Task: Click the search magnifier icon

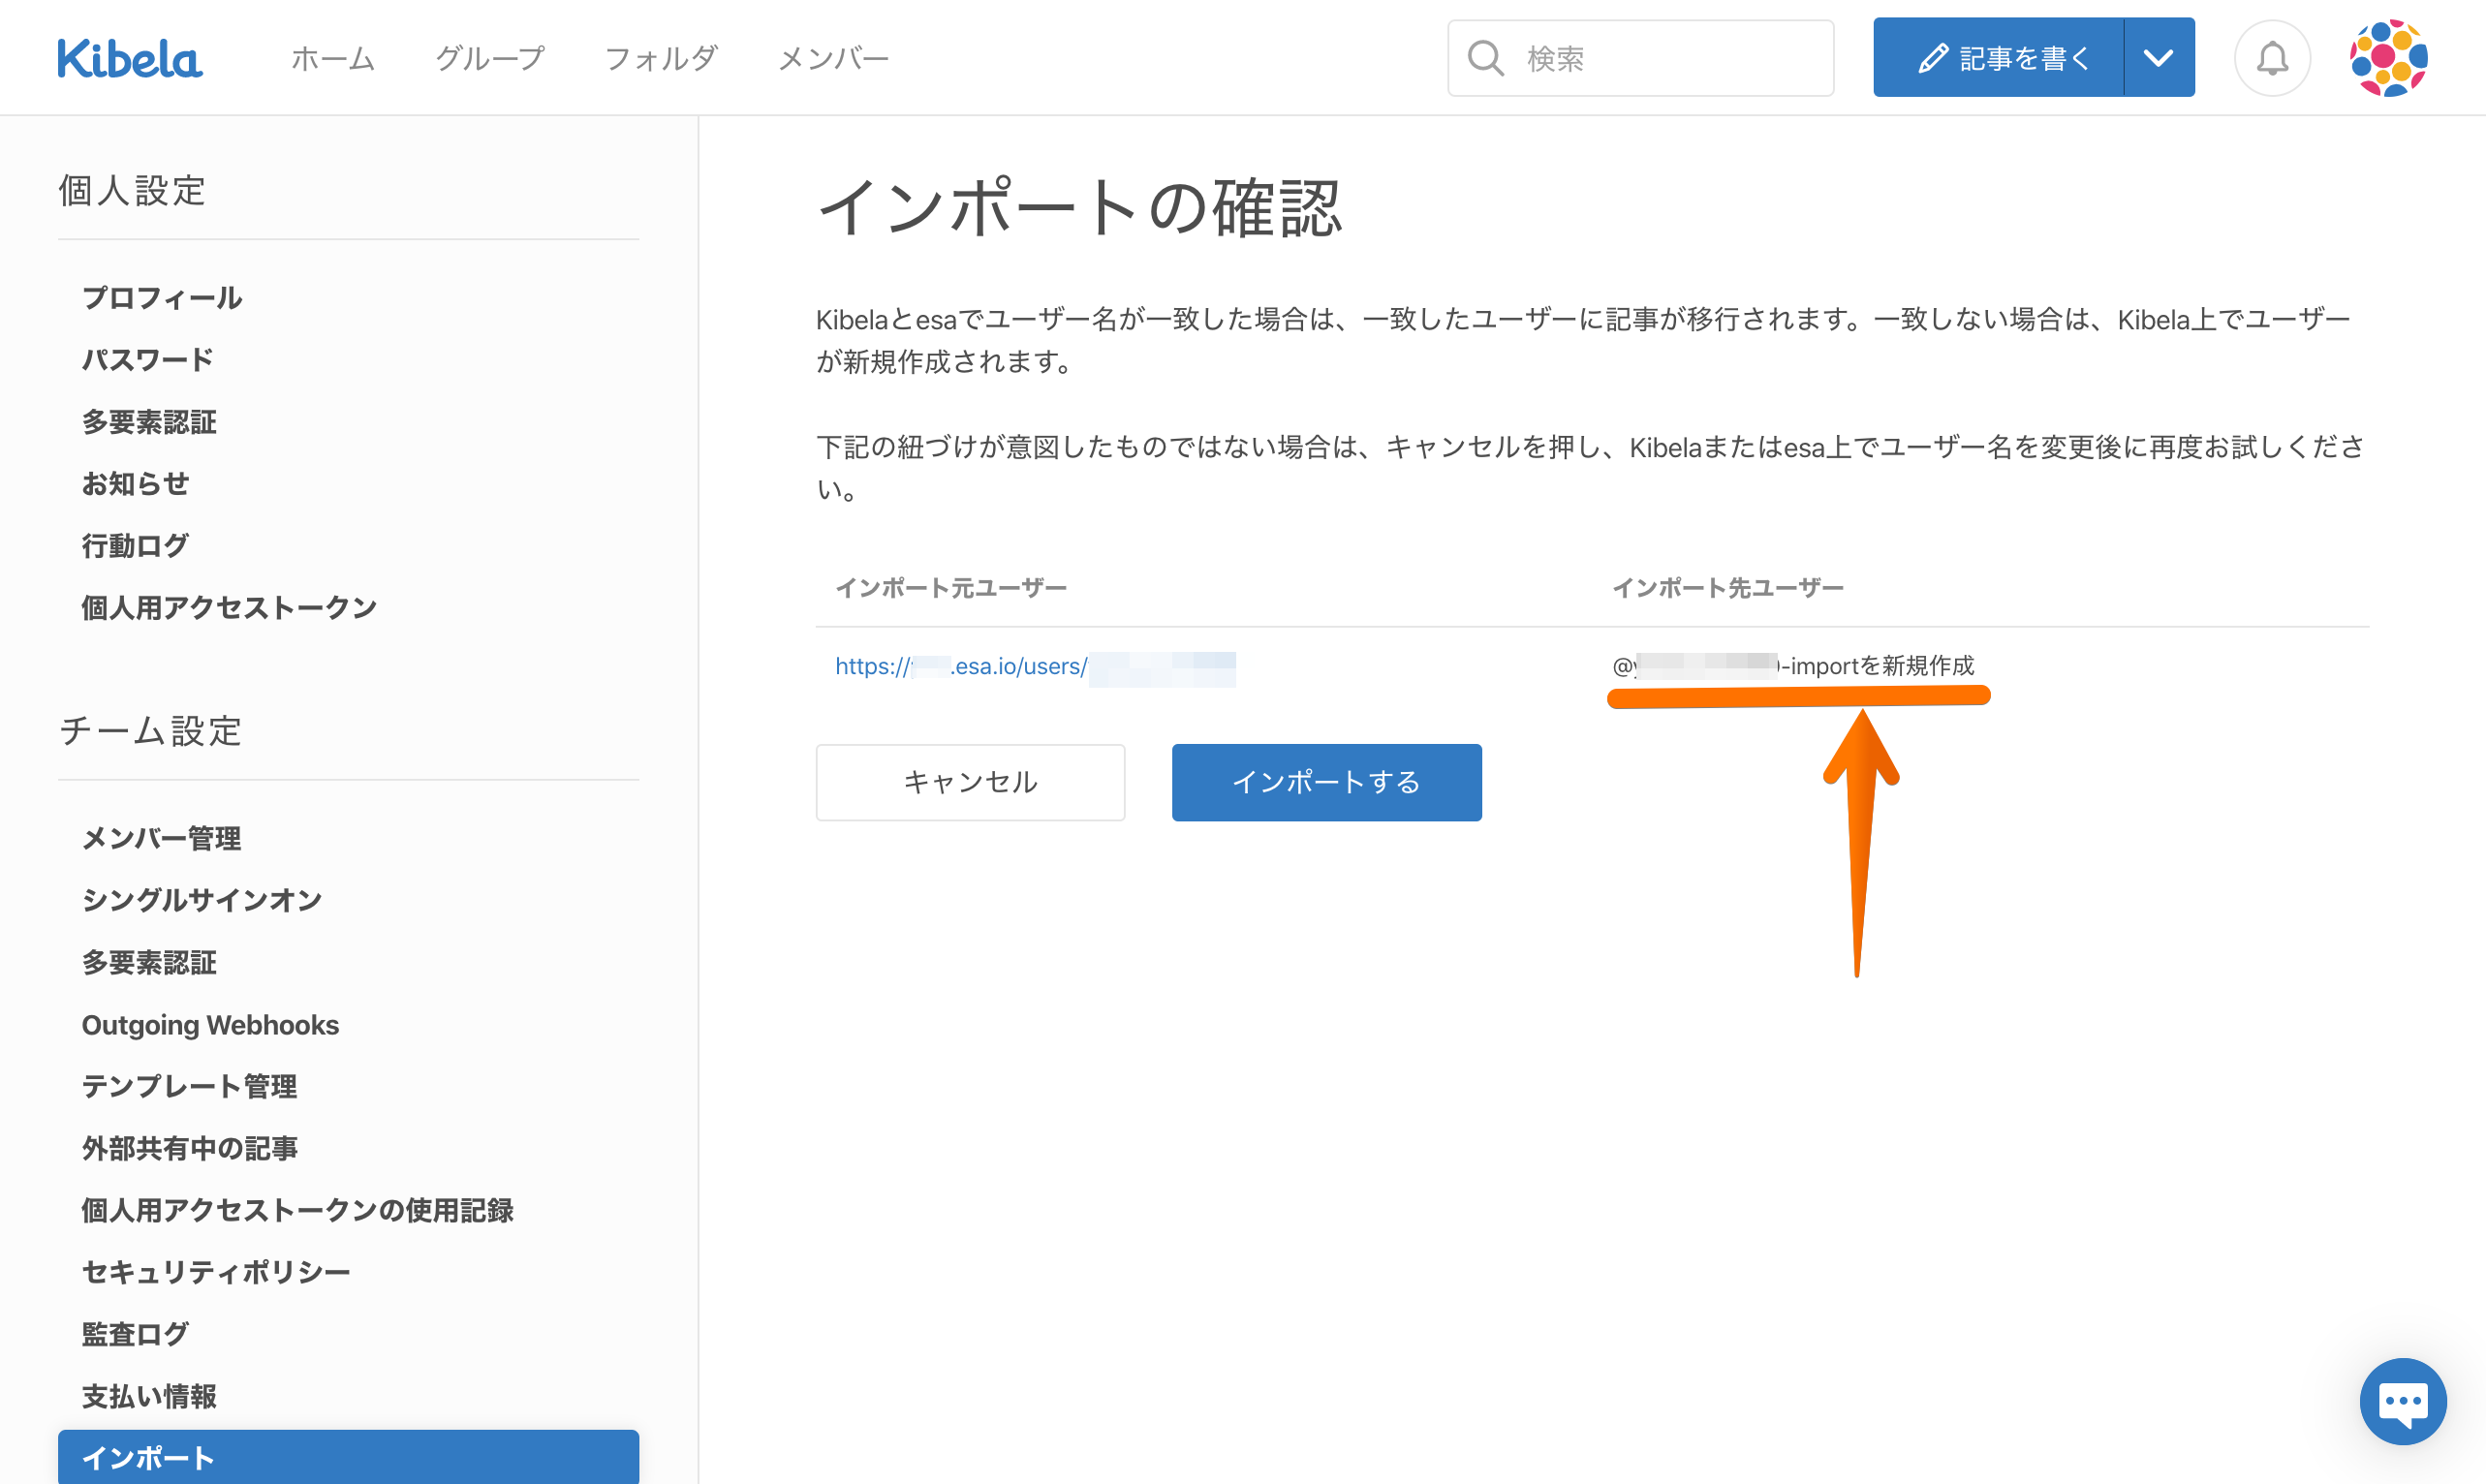Action: coord(1485,58)
